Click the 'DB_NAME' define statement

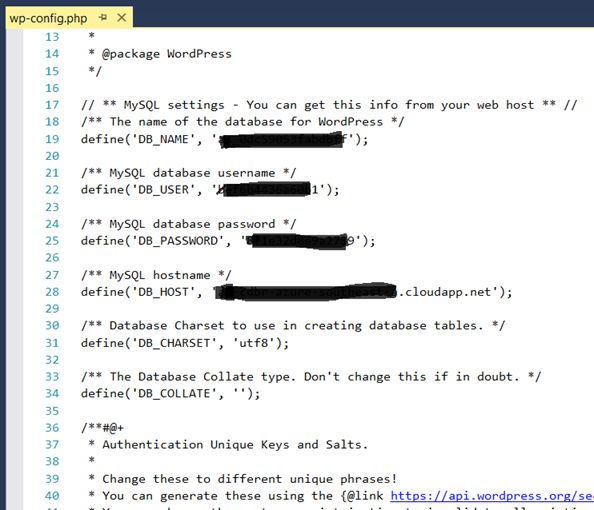224,139
